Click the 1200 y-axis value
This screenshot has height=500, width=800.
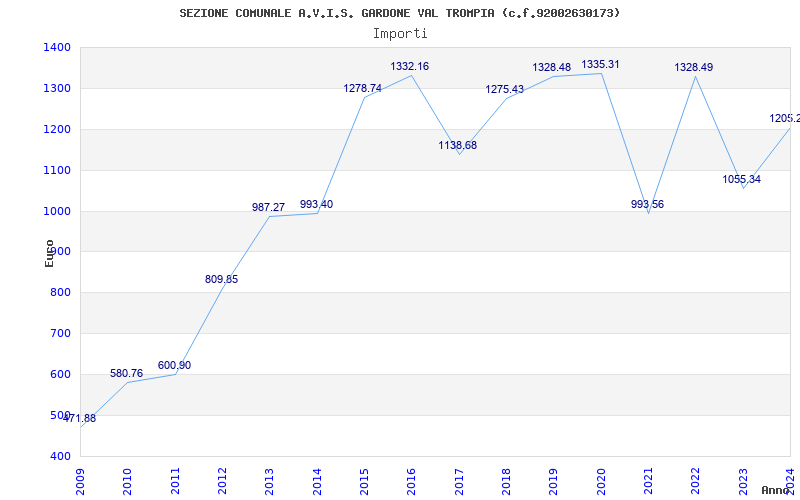coord(57,129)
